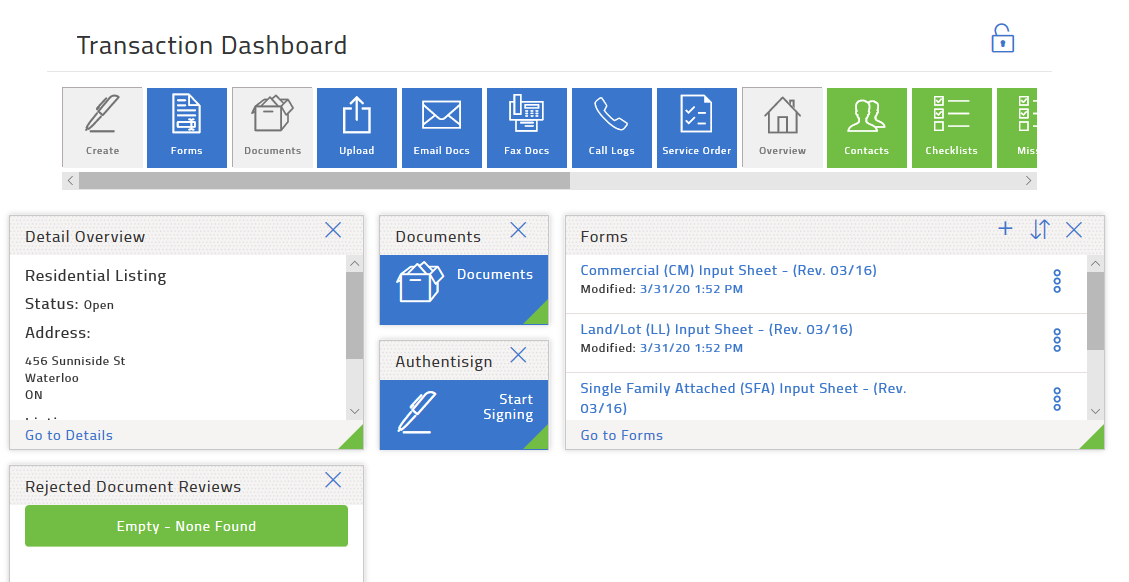Click the Go to Details link
The height and width of the screenshot is (582, 1129).
pyautogui.click(x=68, y=435)
